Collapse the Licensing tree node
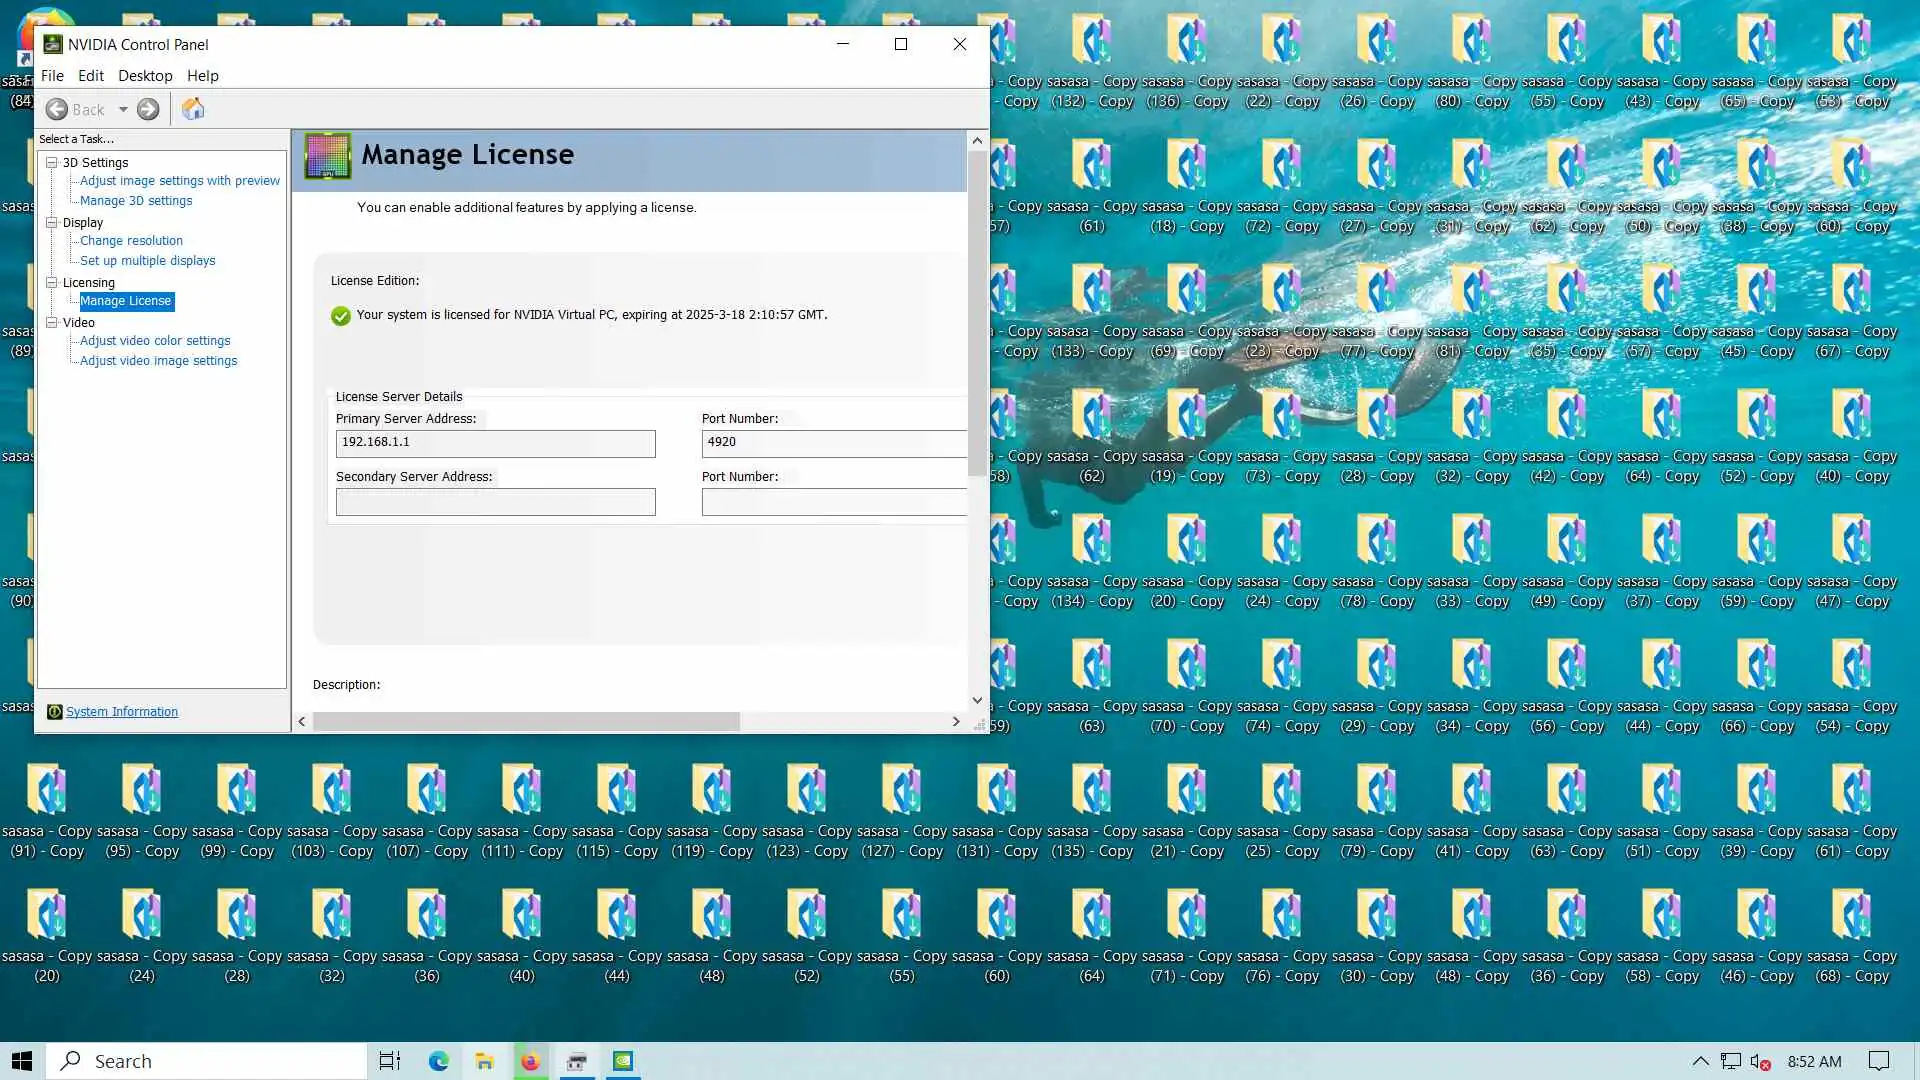The image size is (1920, 1080). [x=51, y=282]
